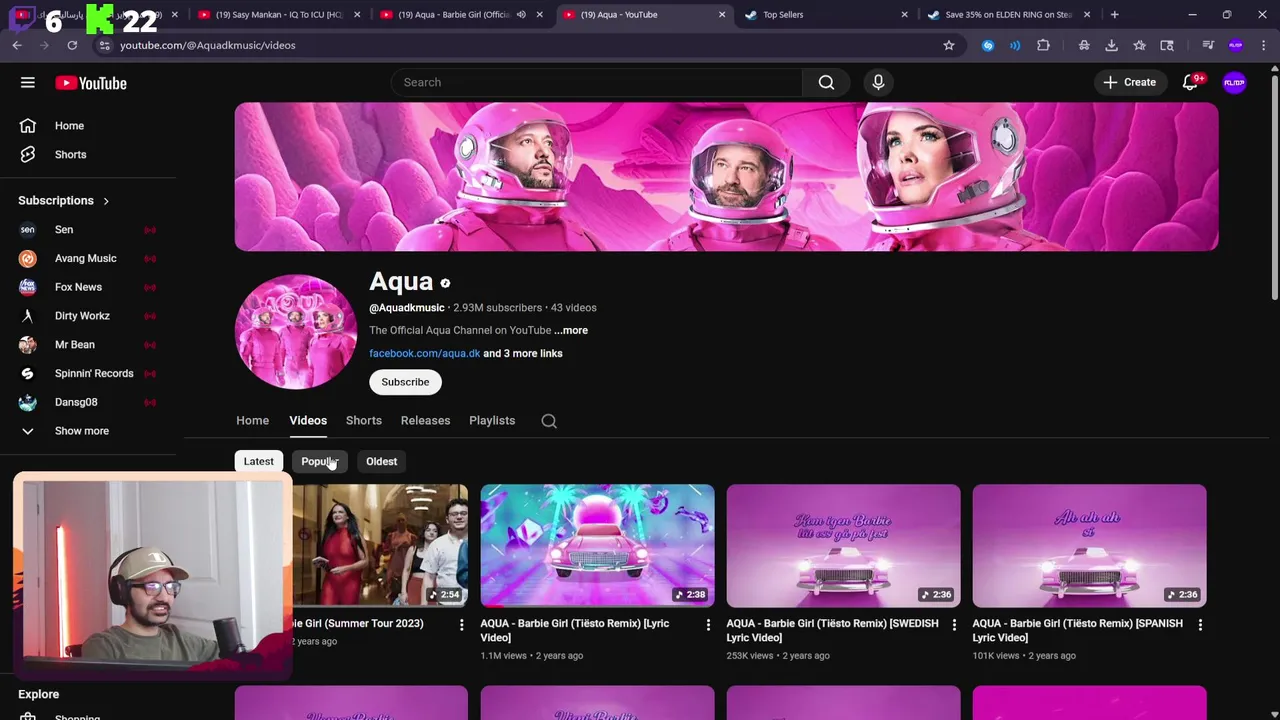Open the browser downloads icon

coord(1111,45)
